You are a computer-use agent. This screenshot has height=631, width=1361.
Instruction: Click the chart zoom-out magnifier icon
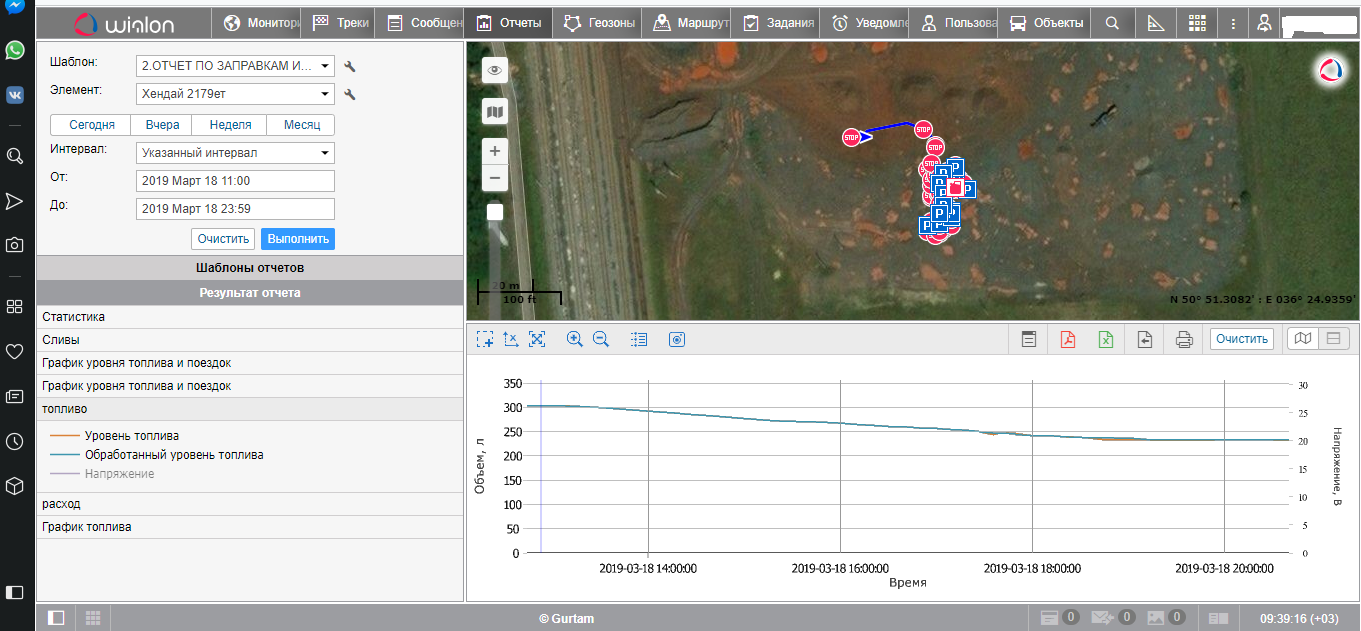tap(601, 339)
